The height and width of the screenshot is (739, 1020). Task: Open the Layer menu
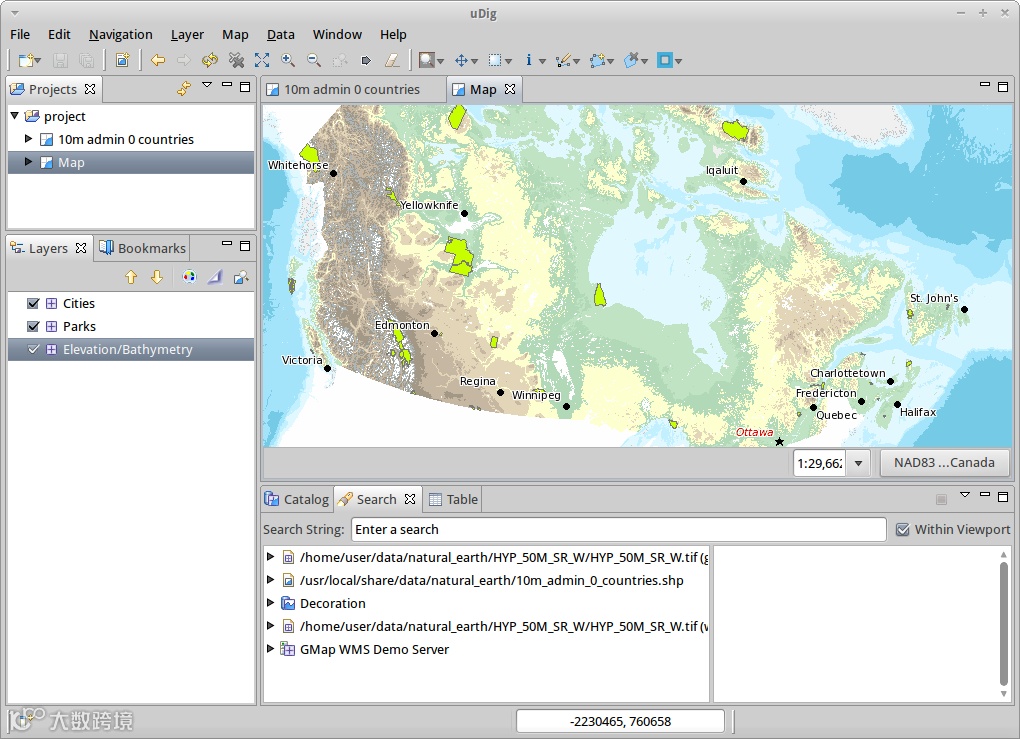(187, 35)
